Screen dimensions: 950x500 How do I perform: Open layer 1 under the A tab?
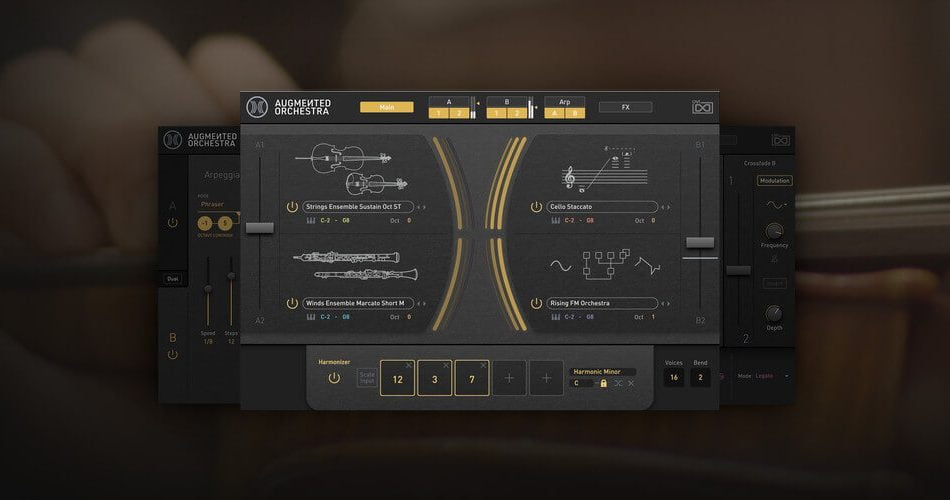click(439, 113)
